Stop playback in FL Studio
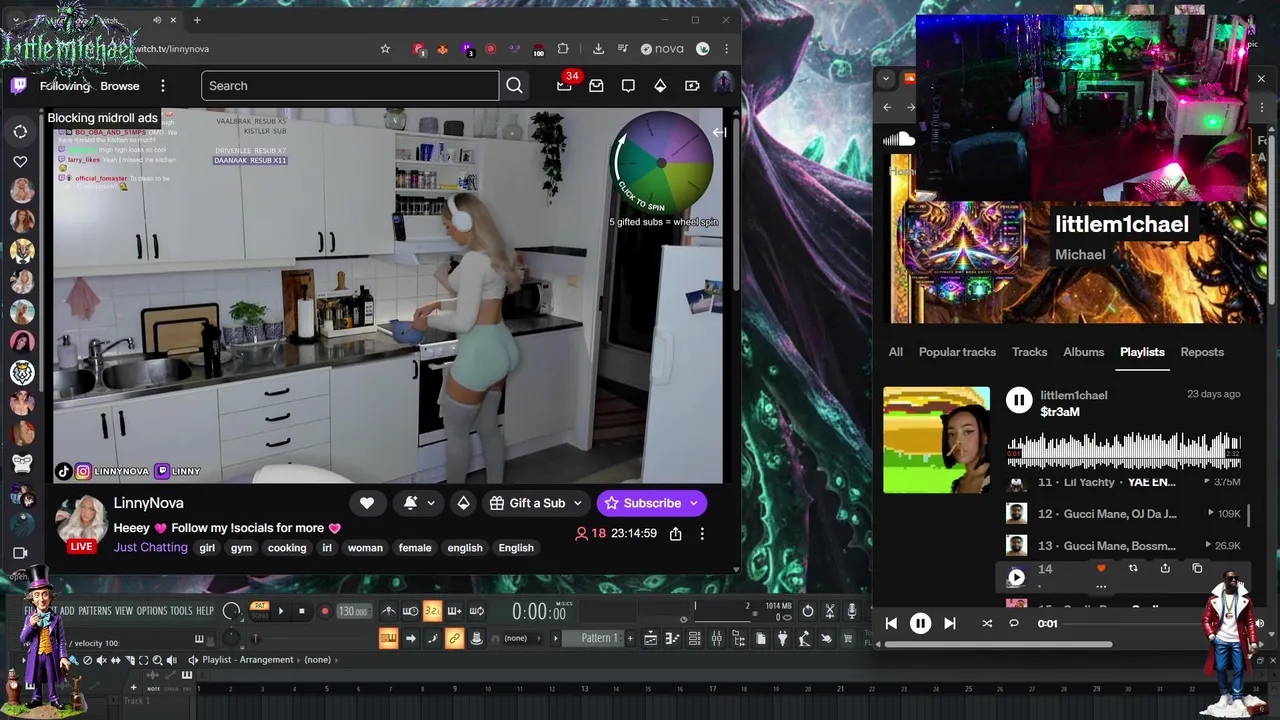The image size is (1280, 720). point(301,611)
